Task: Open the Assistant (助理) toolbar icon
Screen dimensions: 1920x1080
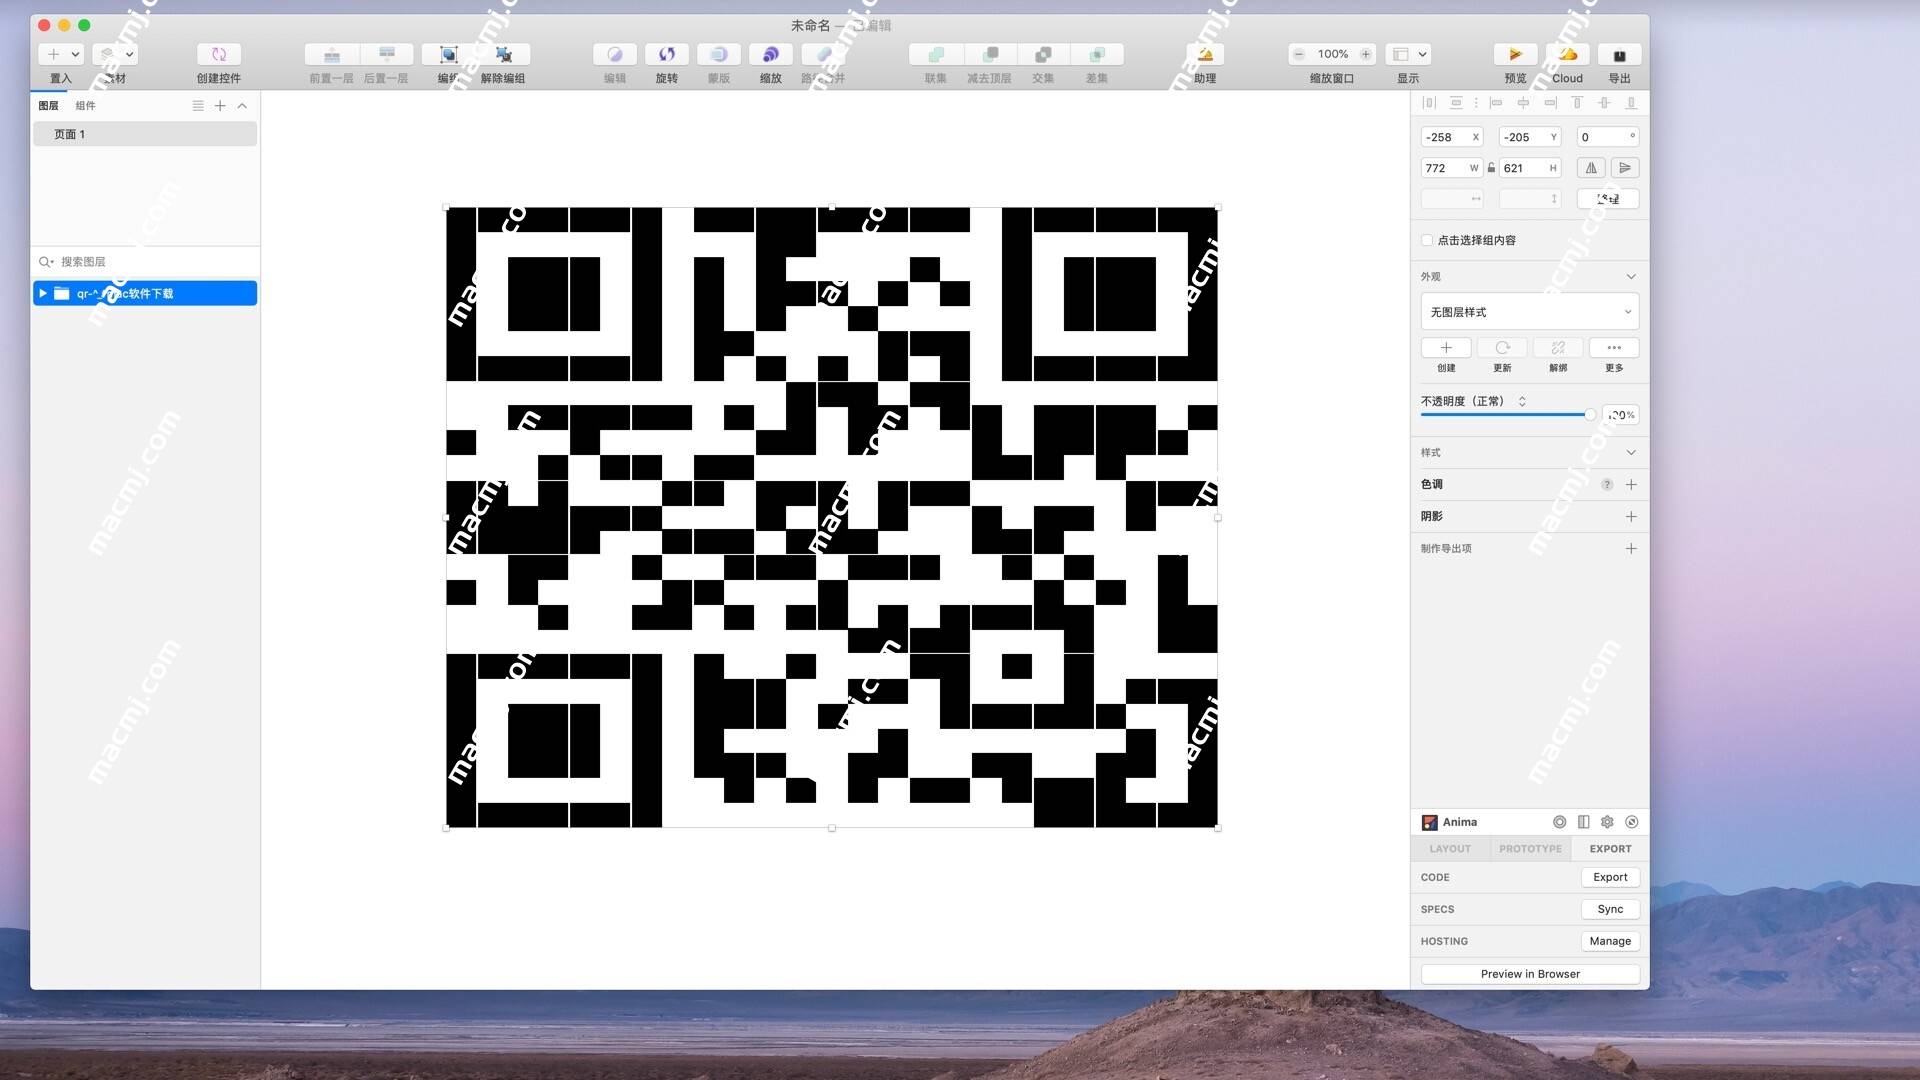Action: coord(1205,54)
